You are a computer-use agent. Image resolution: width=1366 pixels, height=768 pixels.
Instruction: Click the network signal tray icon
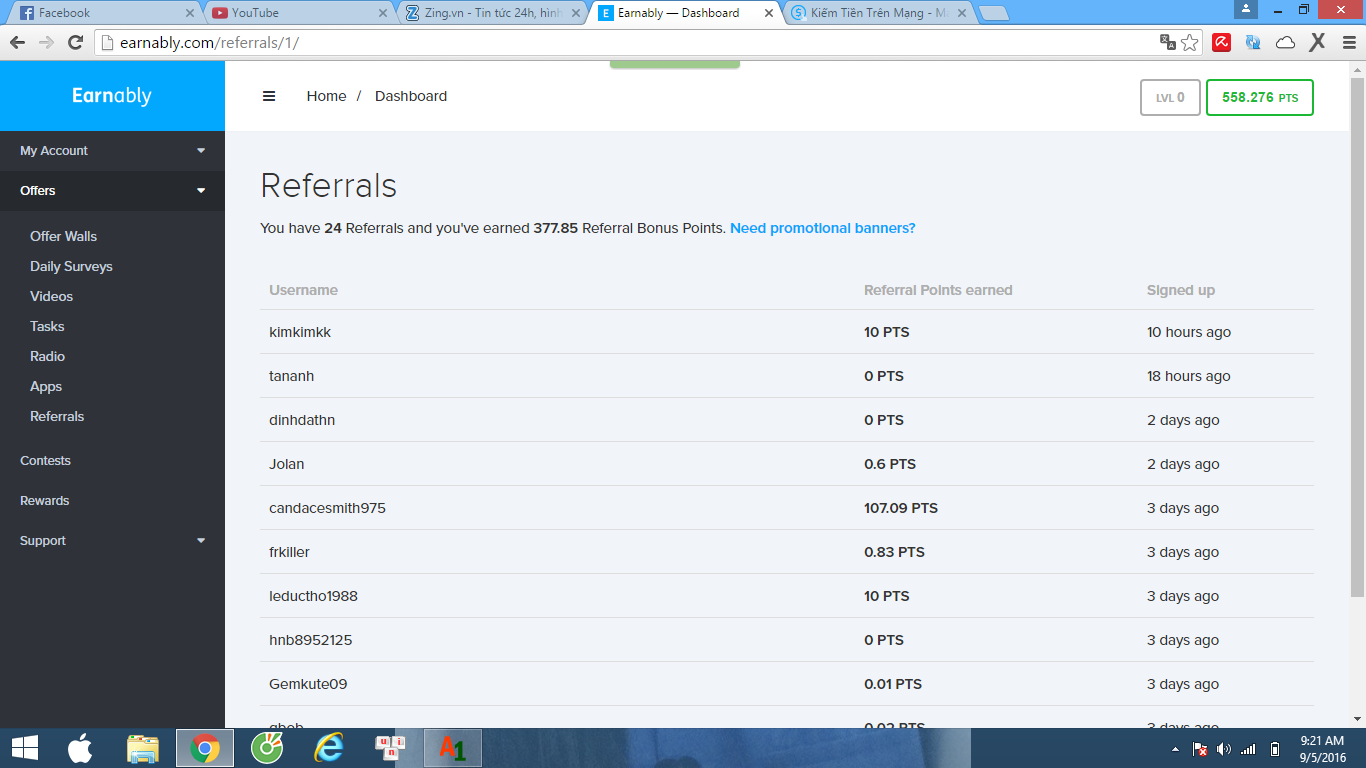tap(1248, 749)
